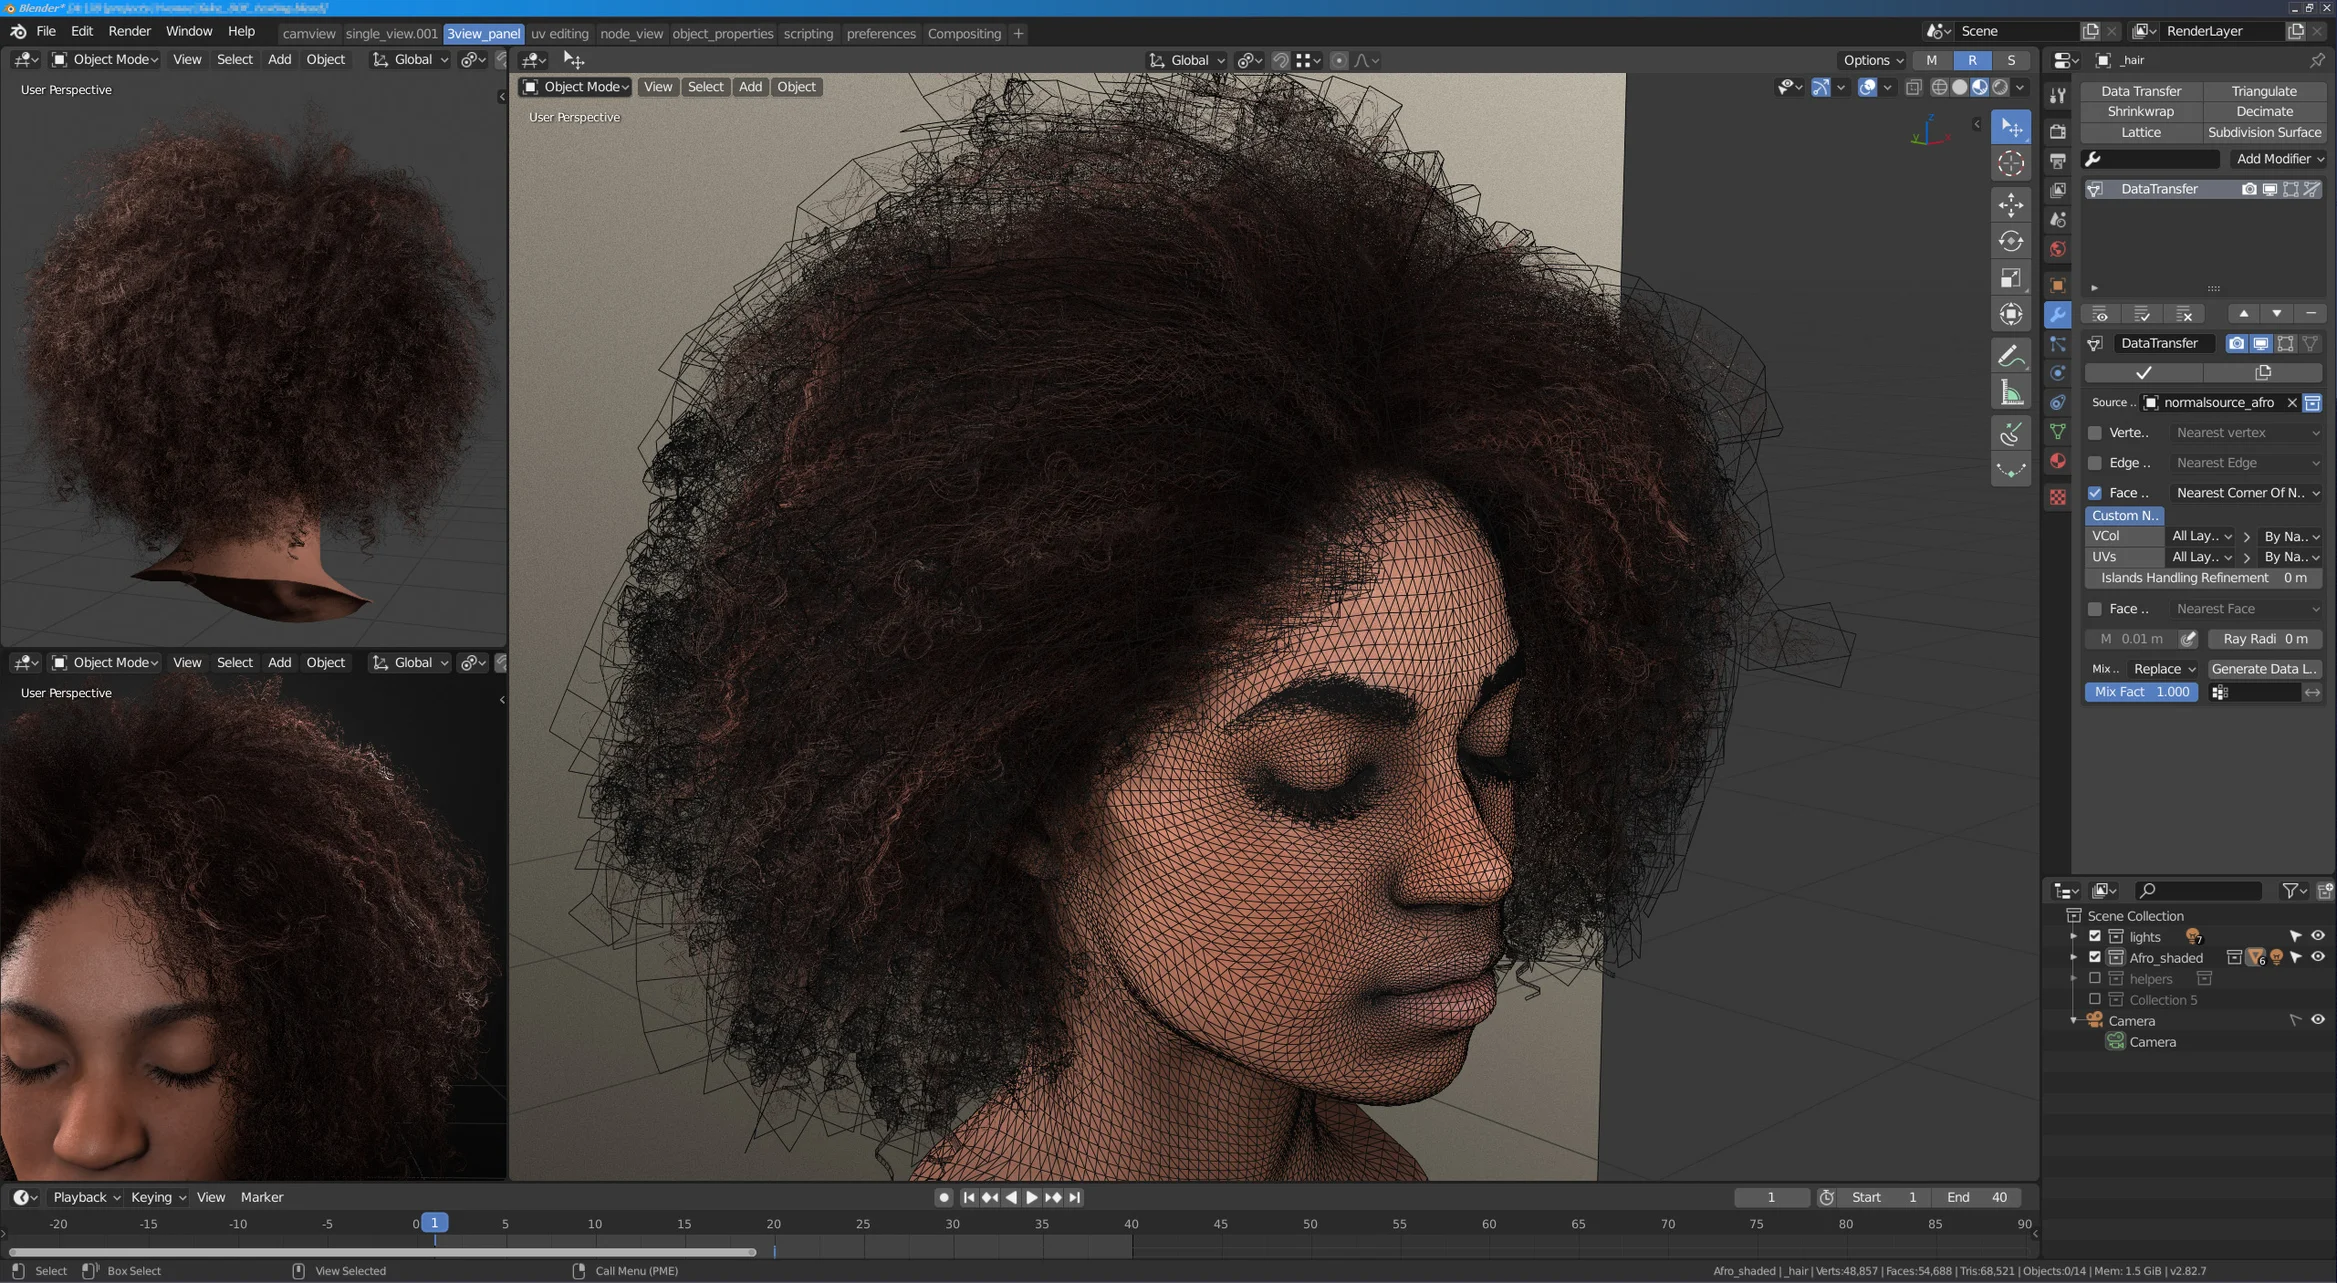
Task: Open the Playback dropdown in timeline
Action: (86, 1197)
